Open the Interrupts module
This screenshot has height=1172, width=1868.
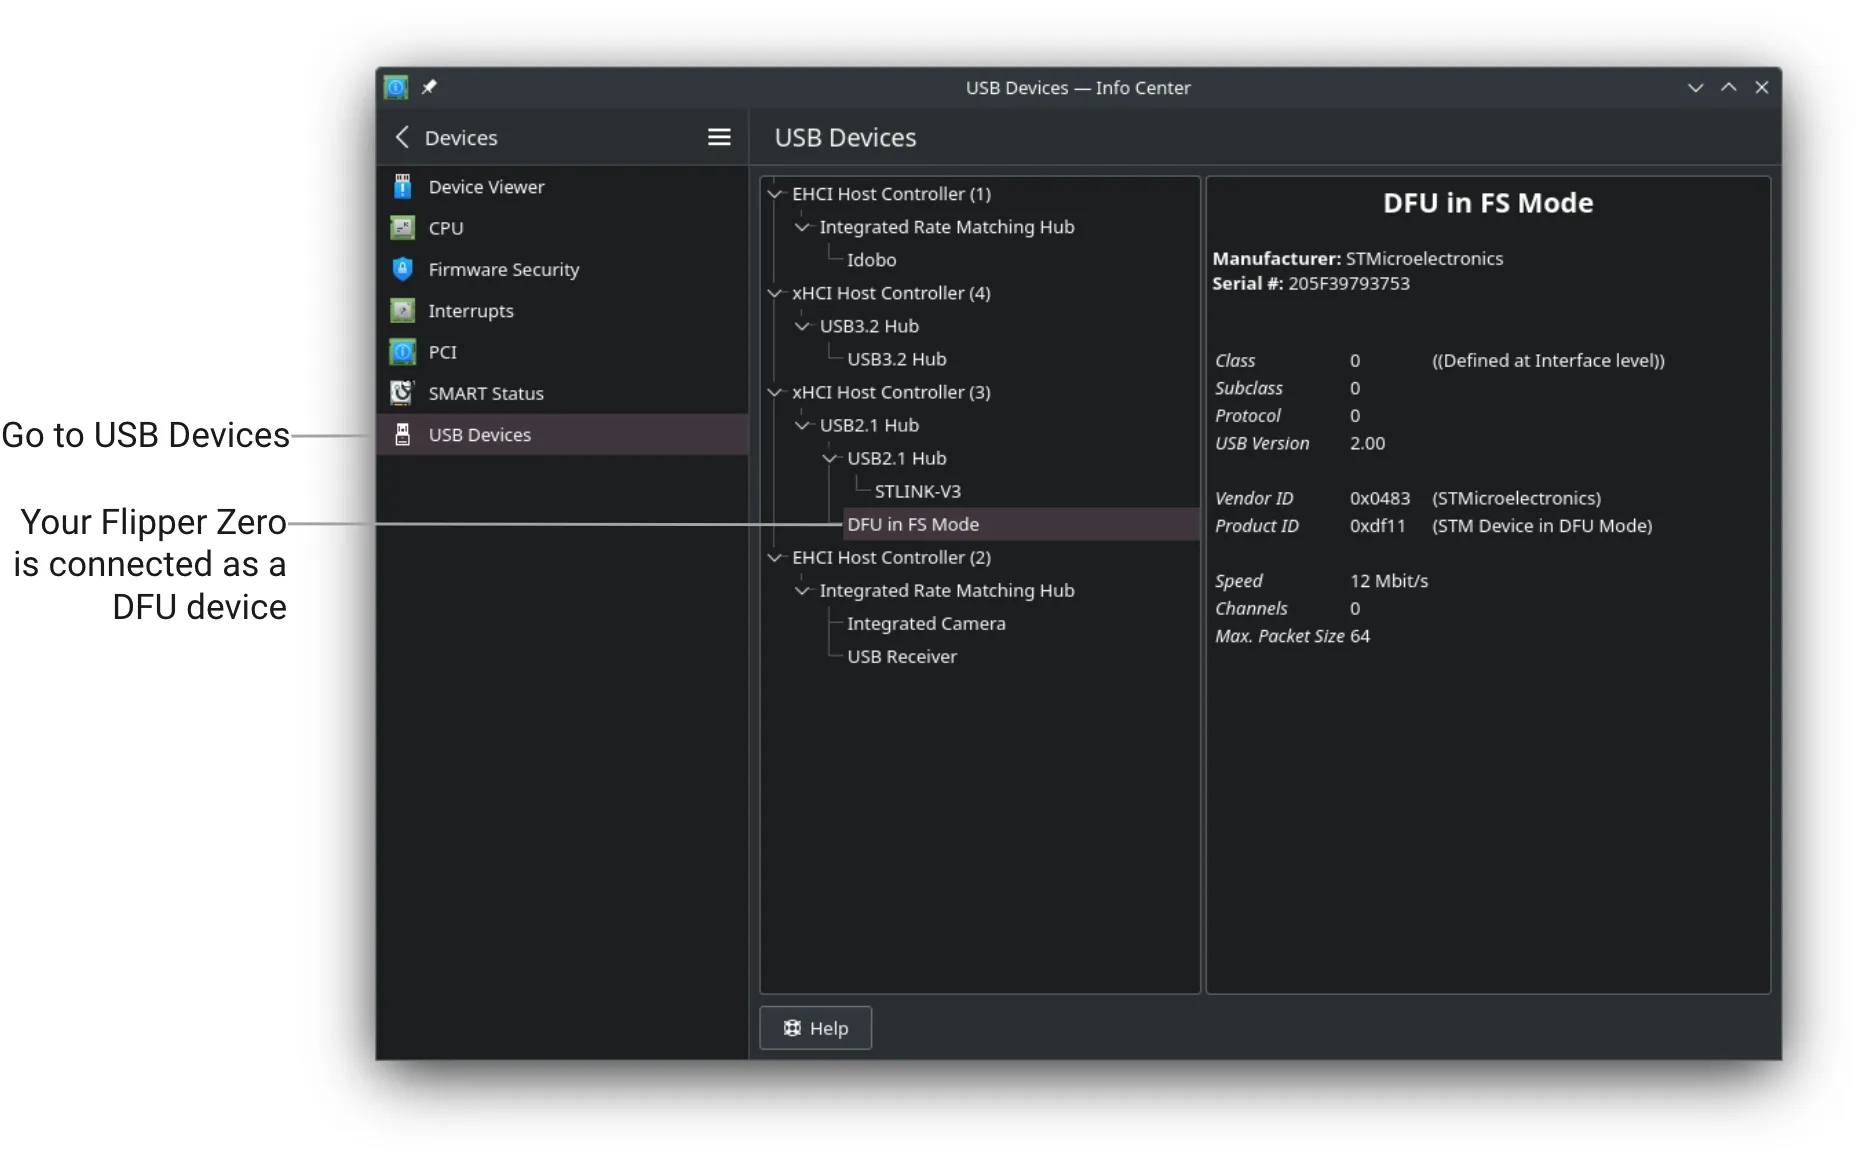pos(562,311)
